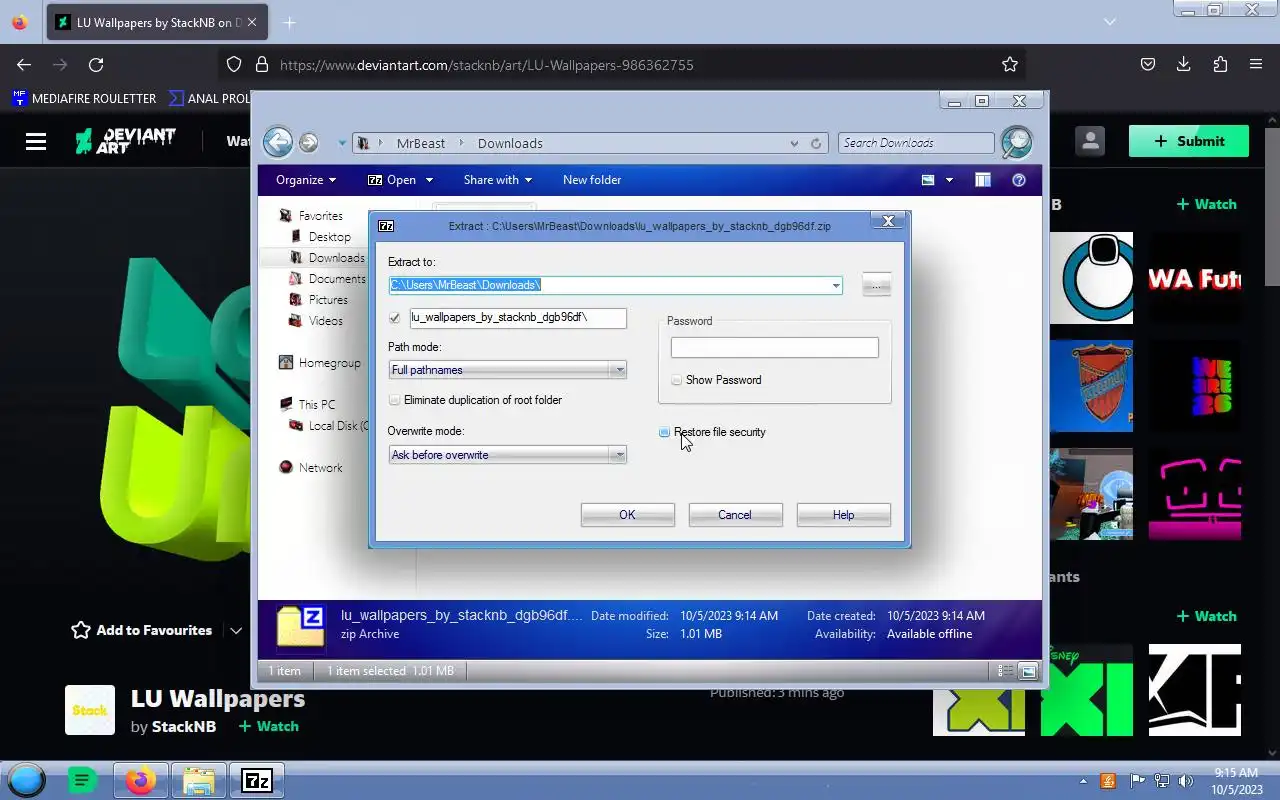Click the volume speaker tray icon
This screenshot has width=1280, height=800.
[x=1186, y=781]
